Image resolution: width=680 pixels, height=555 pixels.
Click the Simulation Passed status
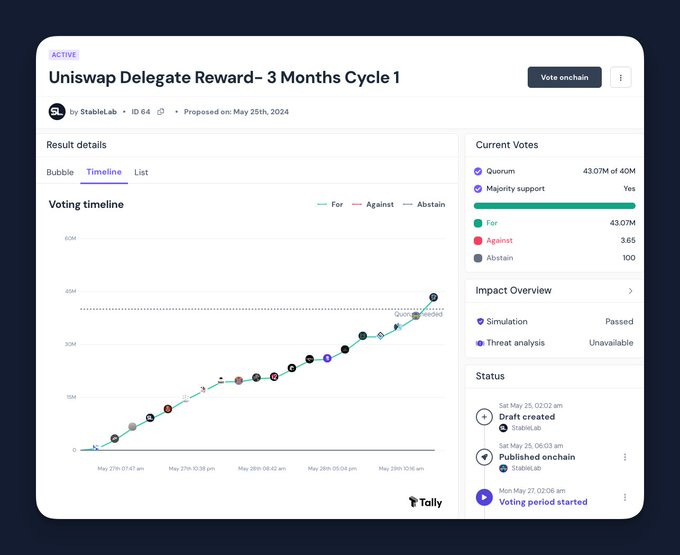click(x=619, y=322)
